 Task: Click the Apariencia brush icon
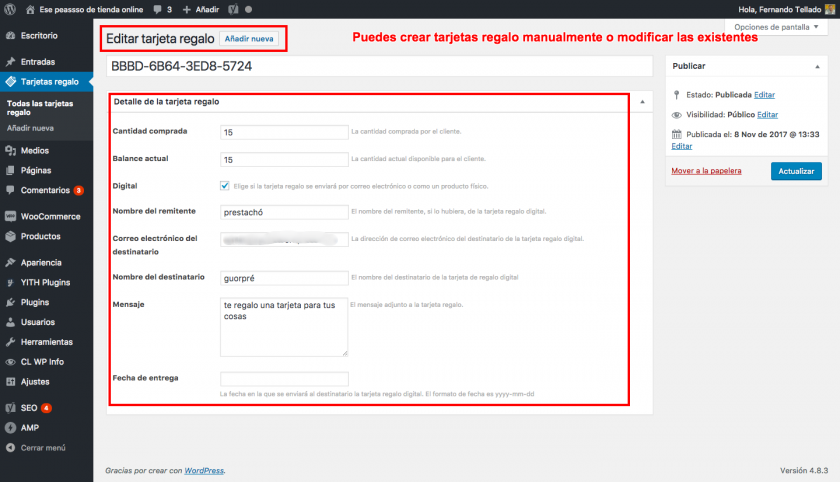[10, 262]
